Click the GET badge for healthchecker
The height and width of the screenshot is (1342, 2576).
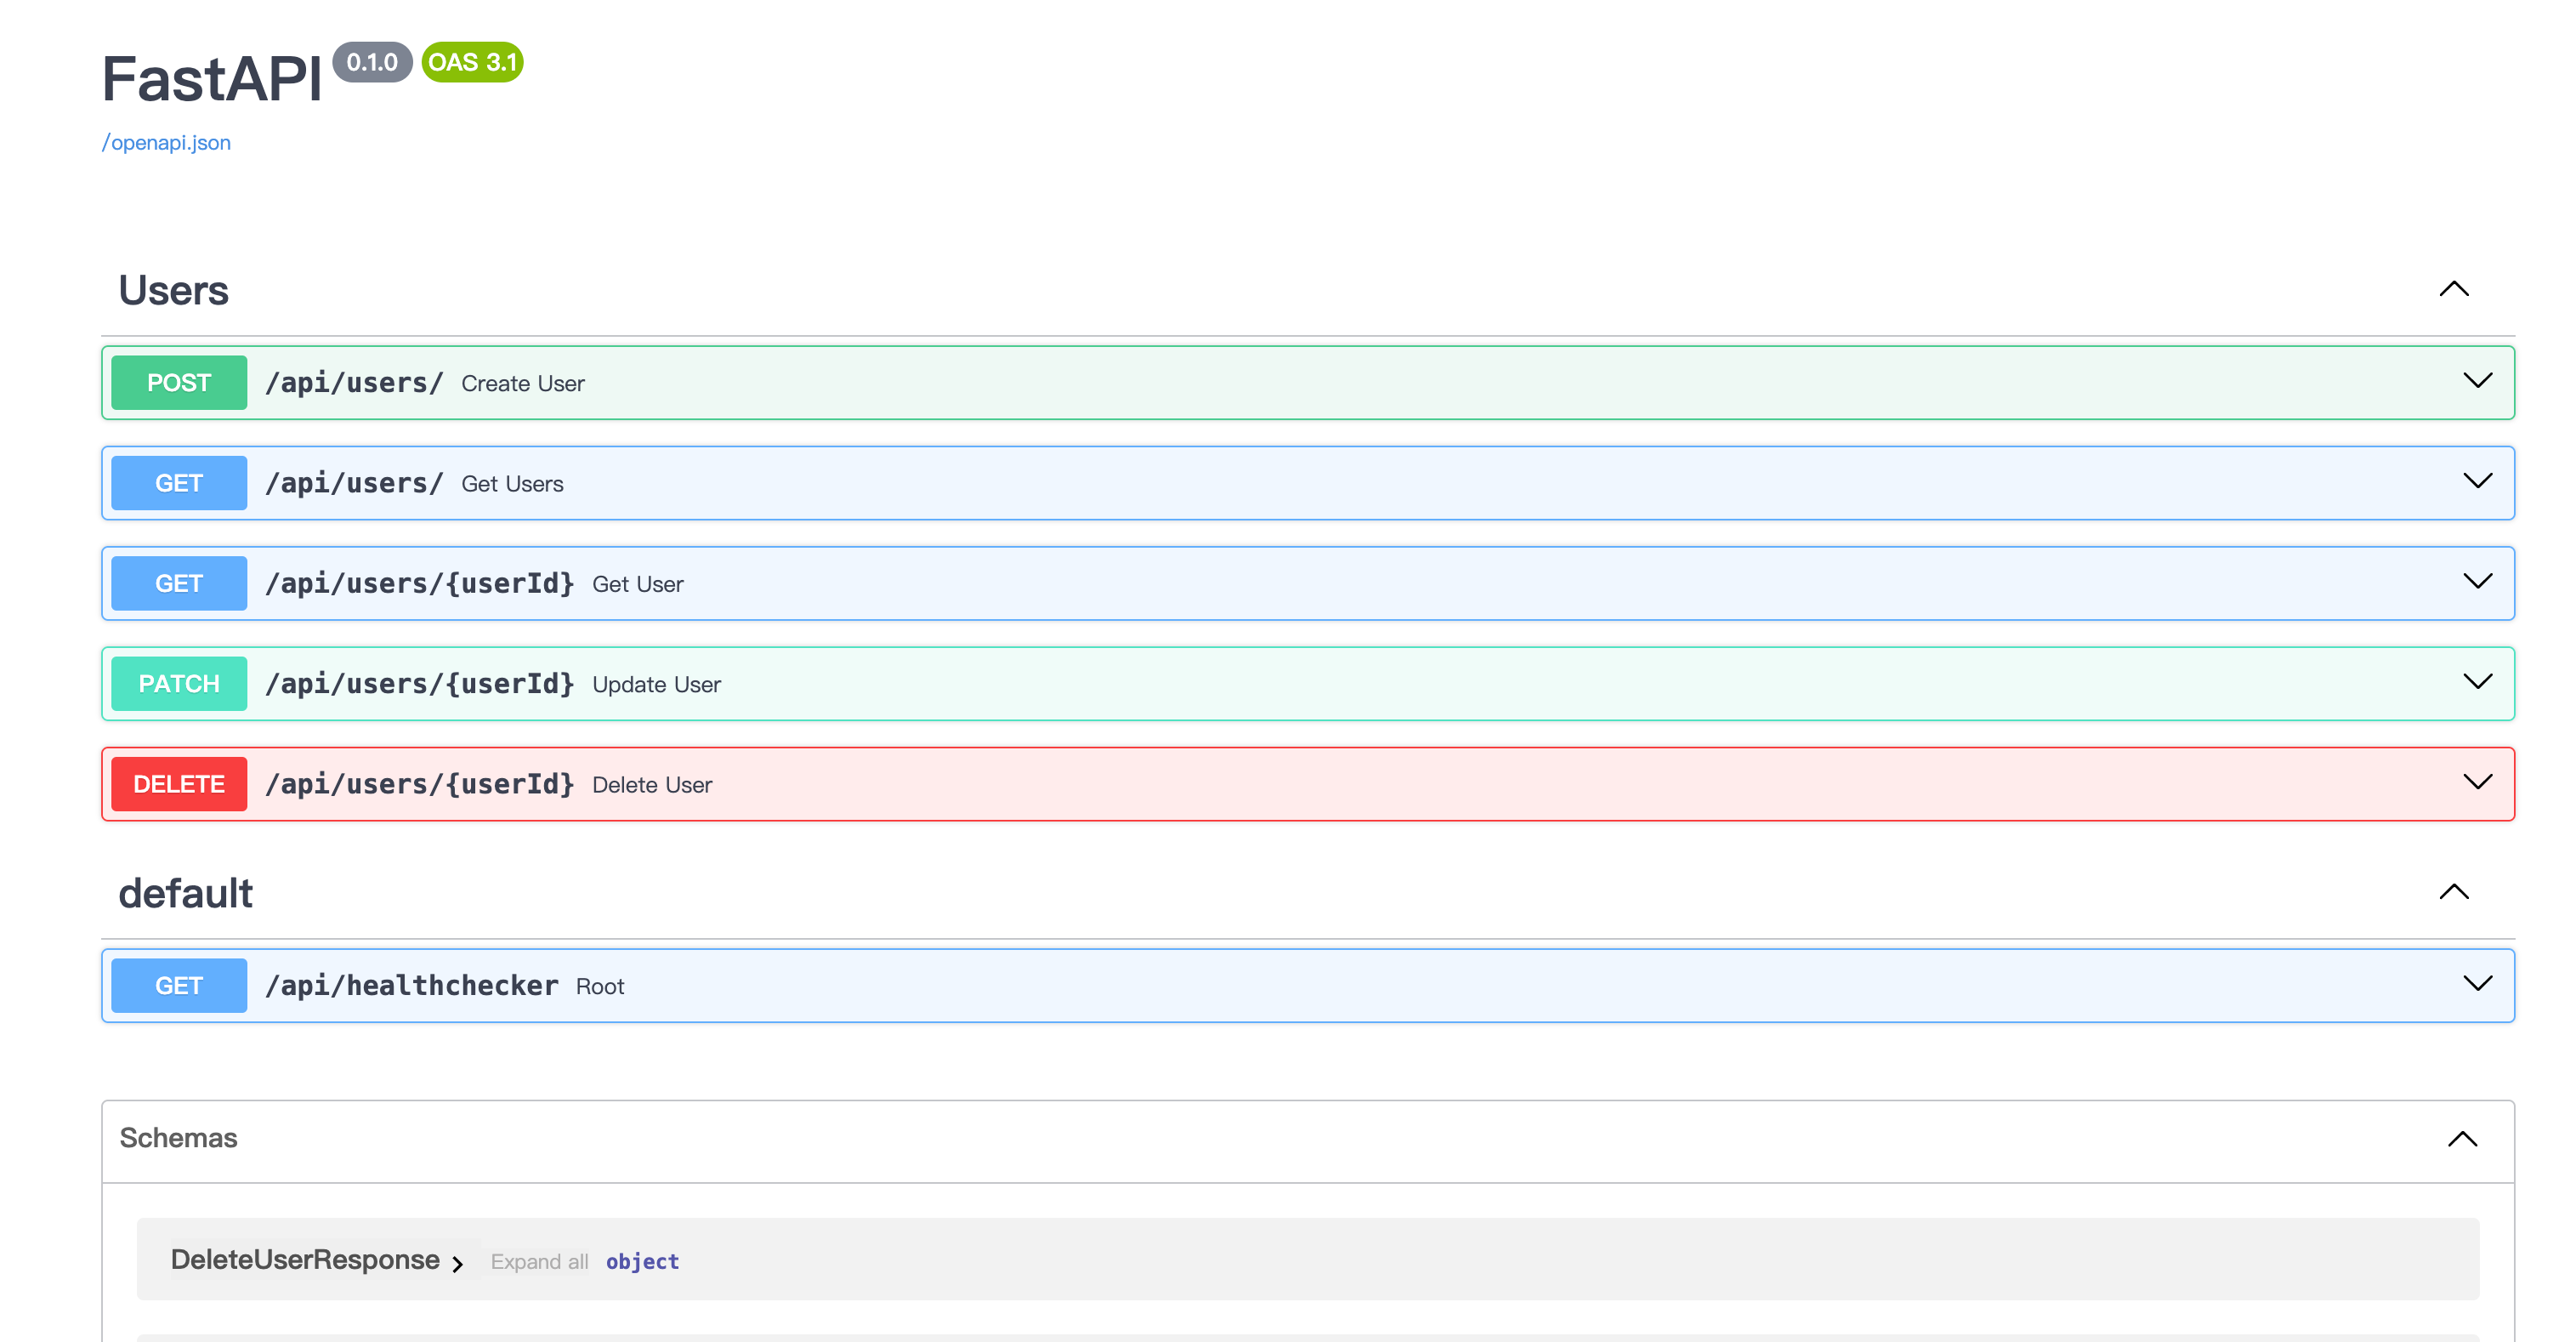179,986
